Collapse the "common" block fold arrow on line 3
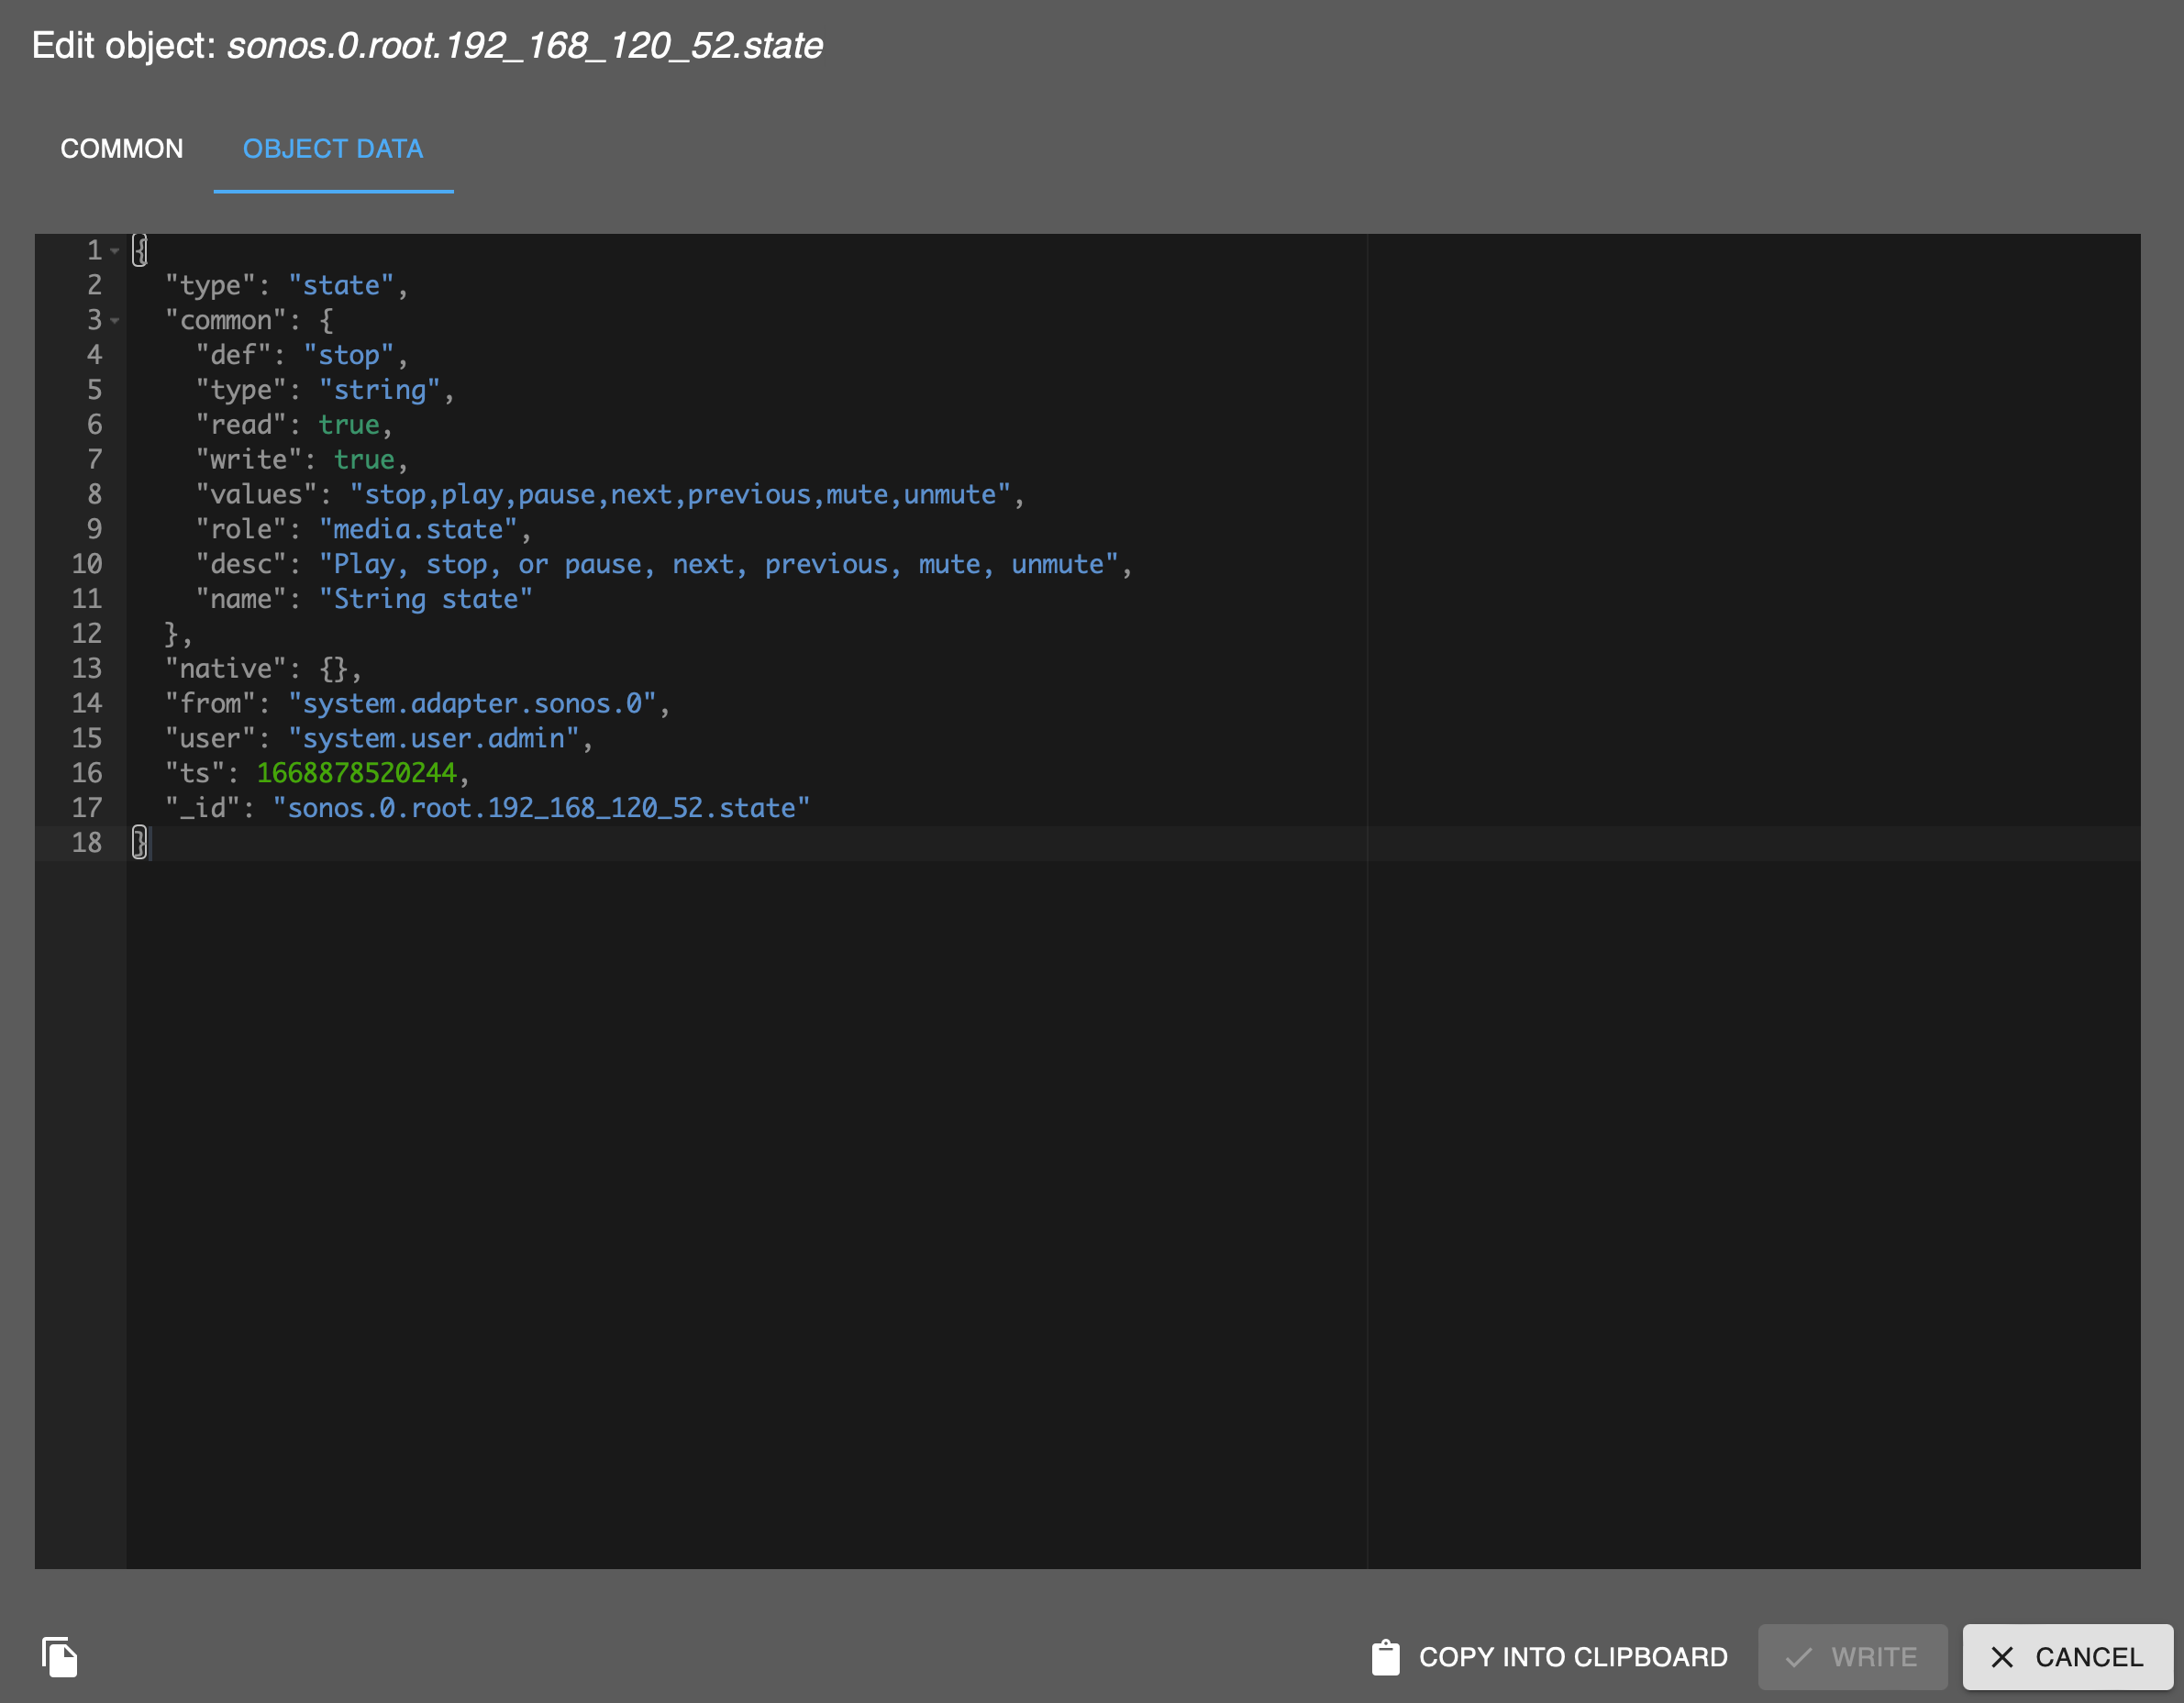 click(x=115, y=321)
